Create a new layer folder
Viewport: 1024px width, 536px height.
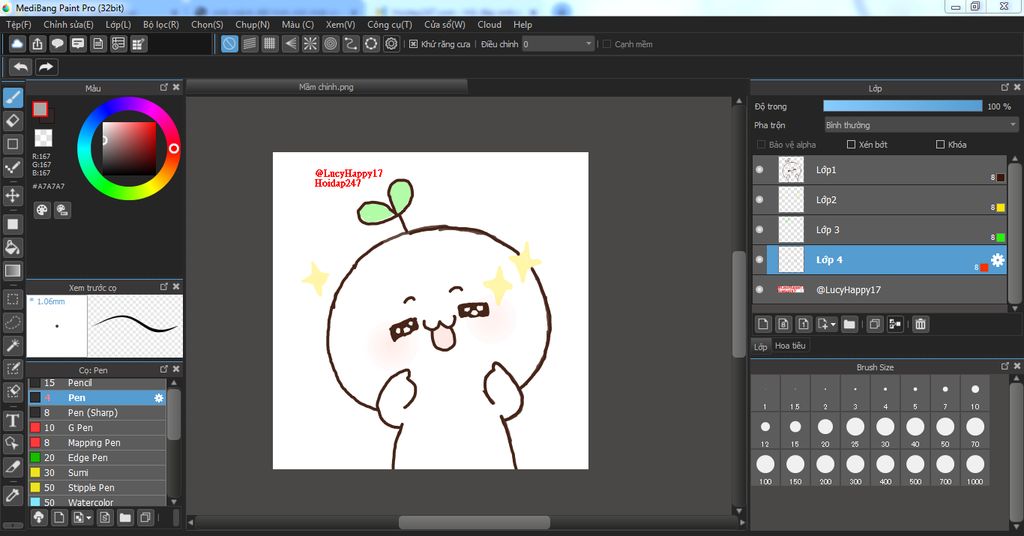(849, 324)
